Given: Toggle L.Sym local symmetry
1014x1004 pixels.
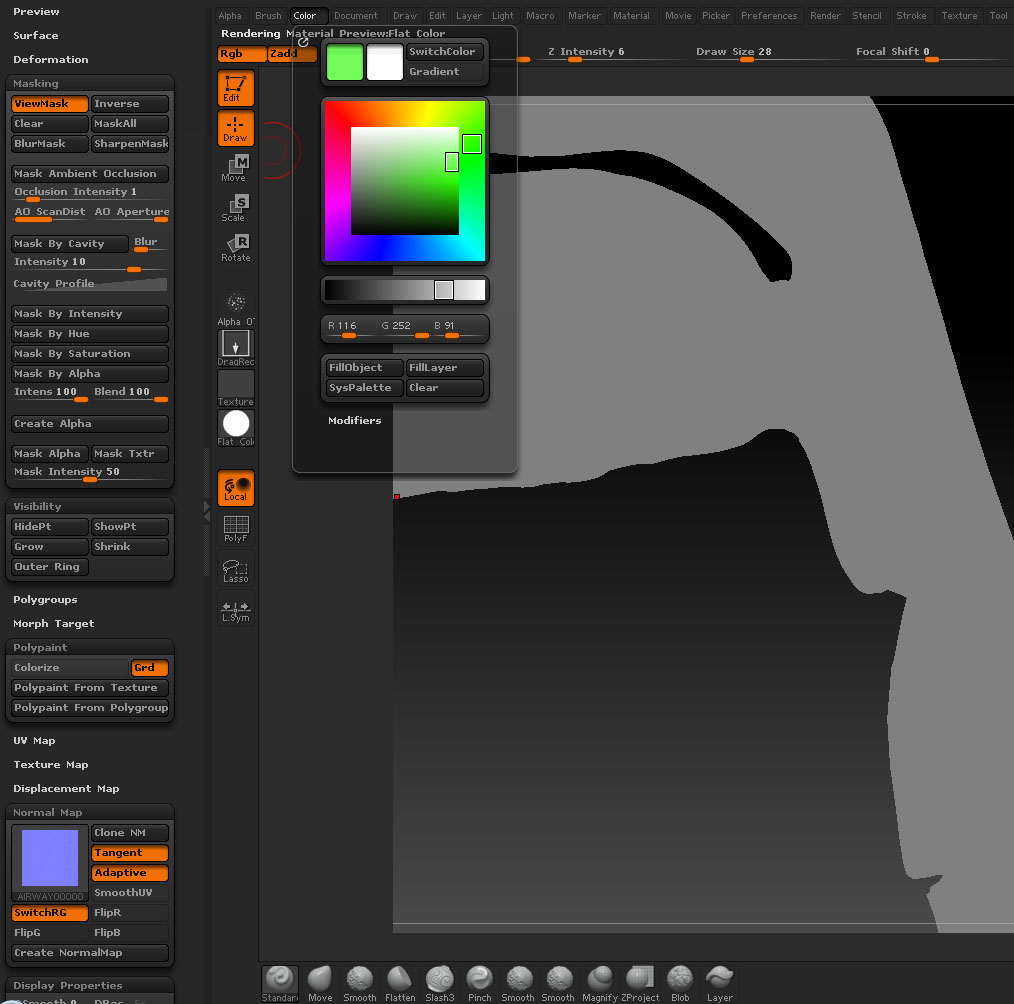Looking at the screenshot, I should click(235, 608).
